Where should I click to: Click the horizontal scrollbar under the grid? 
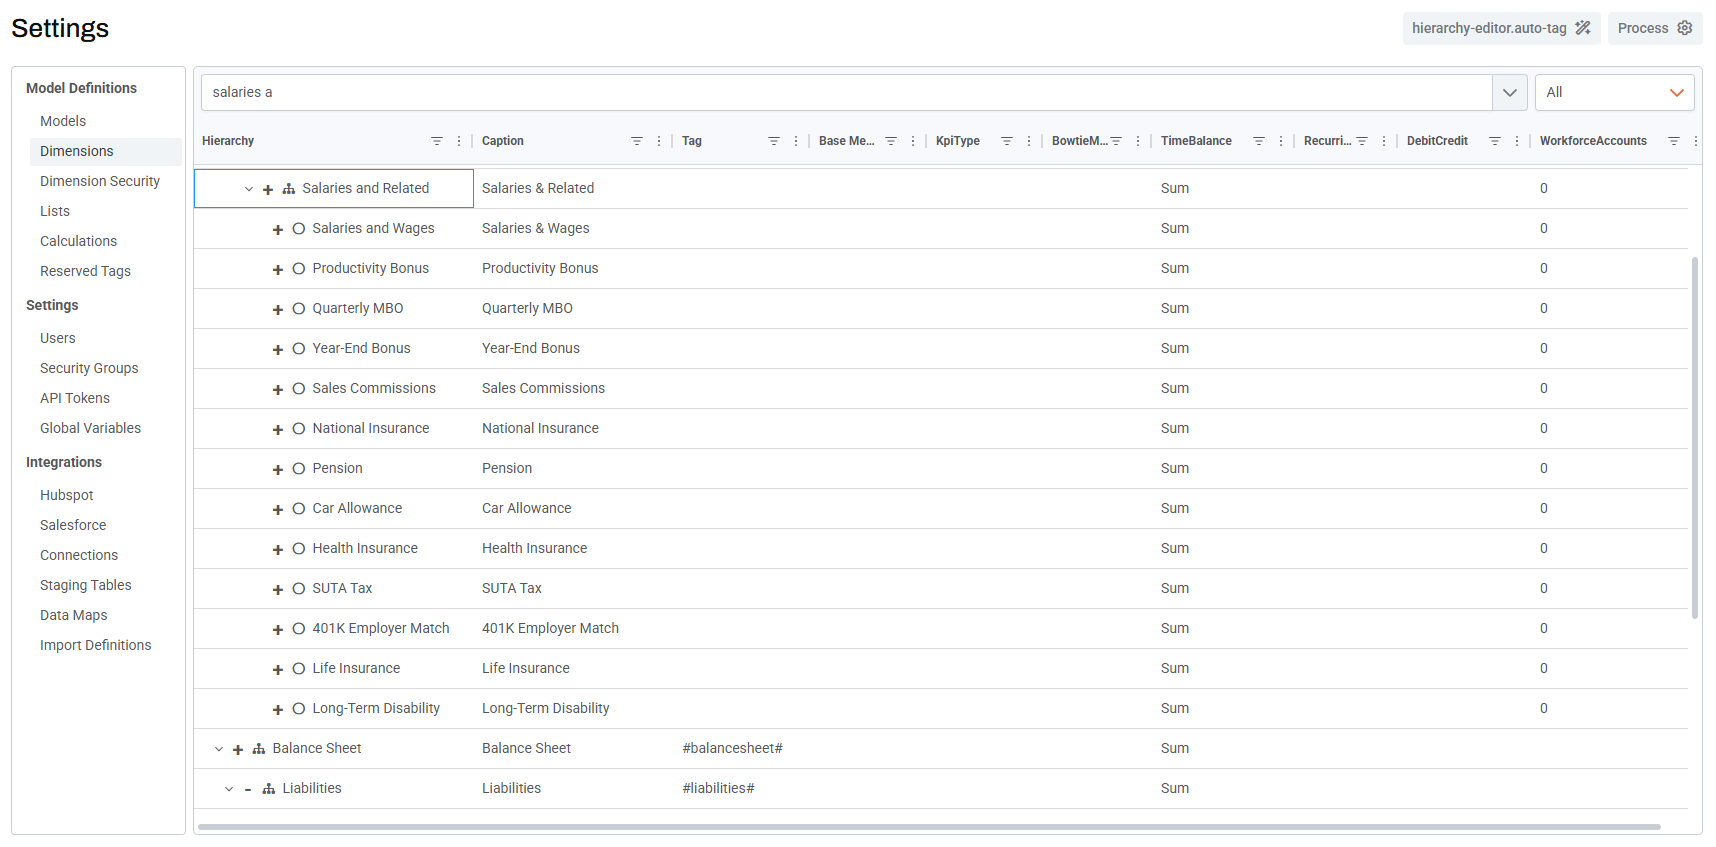pyautogui.click(x=929, y=827)
